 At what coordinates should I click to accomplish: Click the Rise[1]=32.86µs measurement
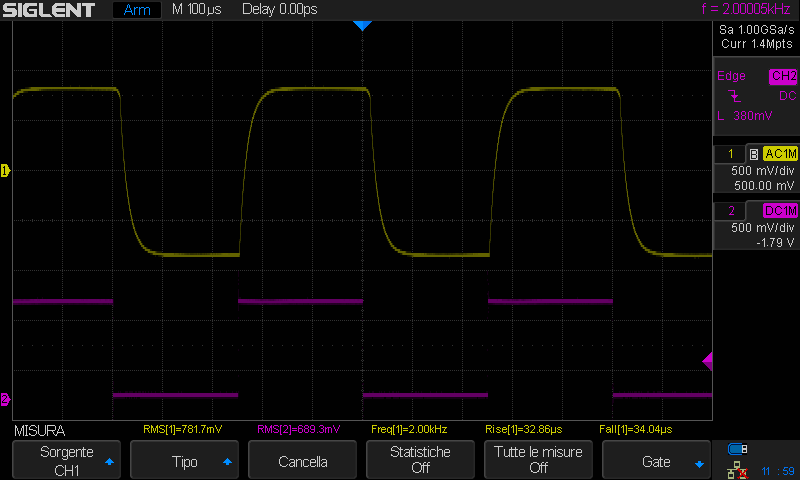click(x=523, y=430)
